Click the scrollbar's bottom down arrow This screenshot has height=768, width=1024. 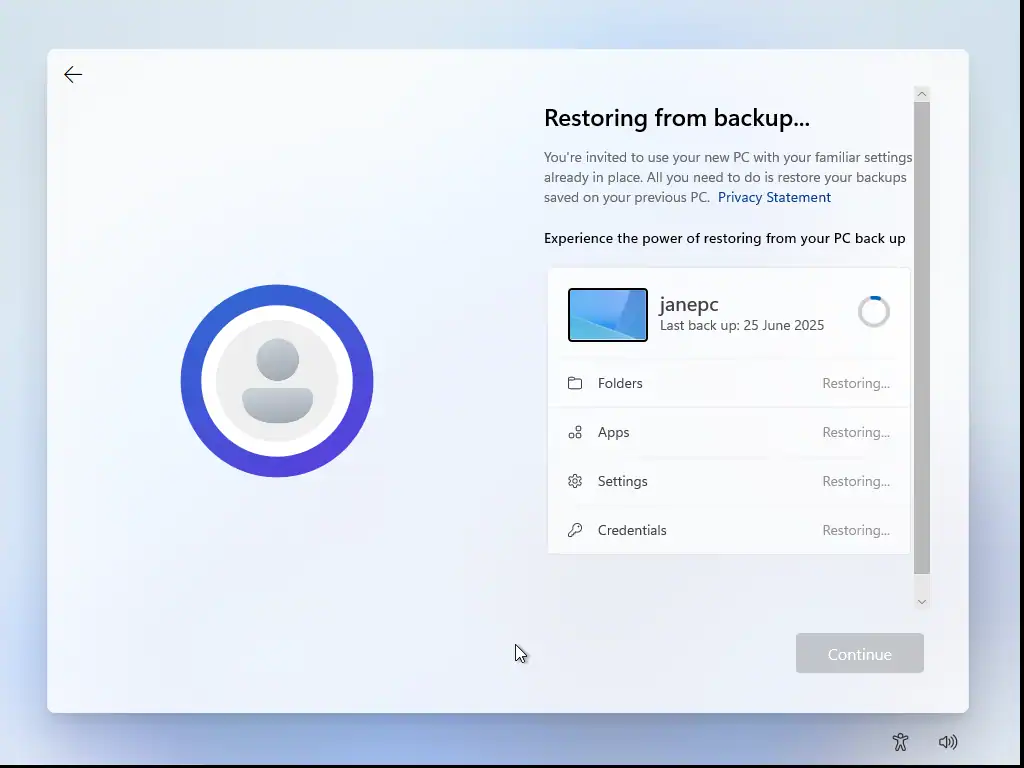[x=922, y=601]
